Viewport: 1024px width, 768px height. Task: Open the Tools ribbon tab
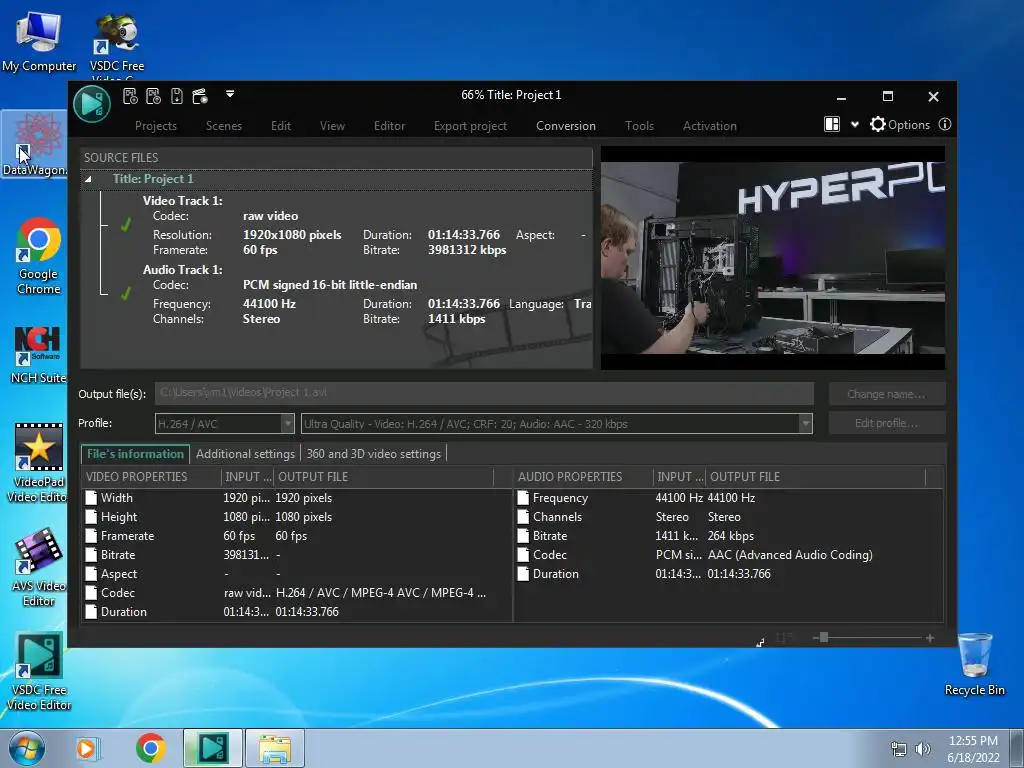point(639,125)
